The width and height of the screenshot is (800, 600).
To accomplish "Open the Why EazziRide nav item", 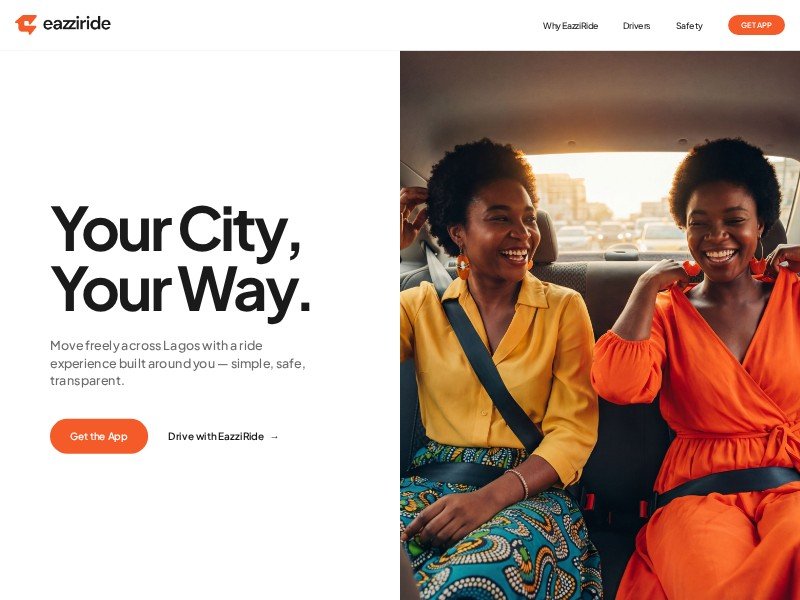I will click(x=570, y=26).
